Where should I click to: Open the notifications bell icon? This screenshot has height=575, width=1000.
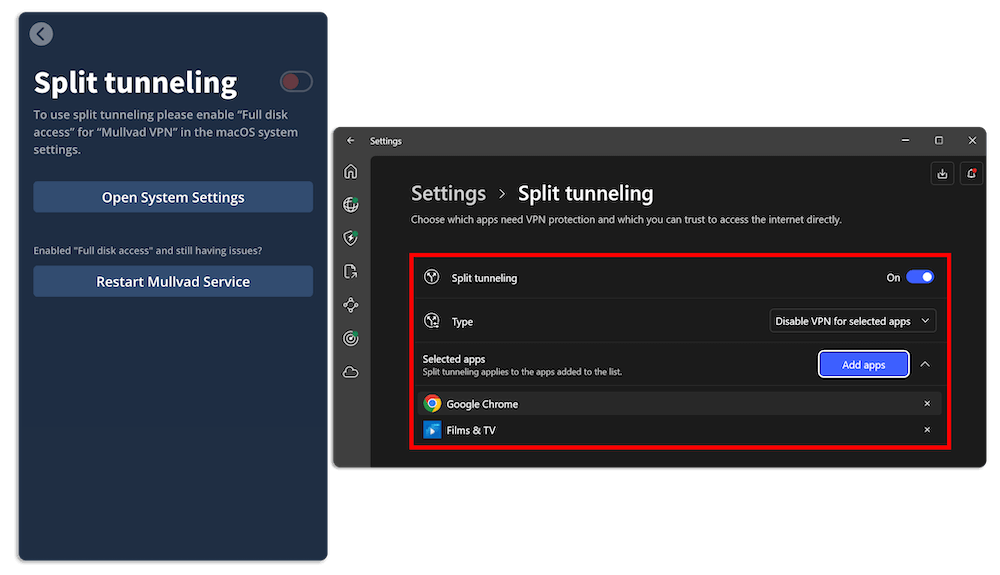point(971,173)
